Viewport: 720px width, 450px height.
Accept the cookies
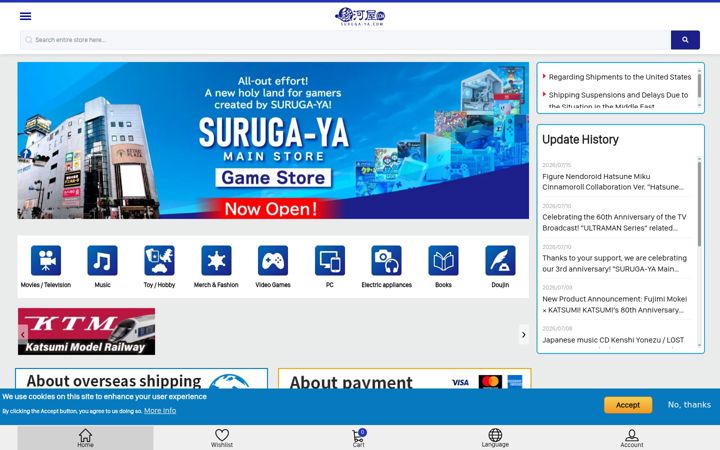coord(628,405)
